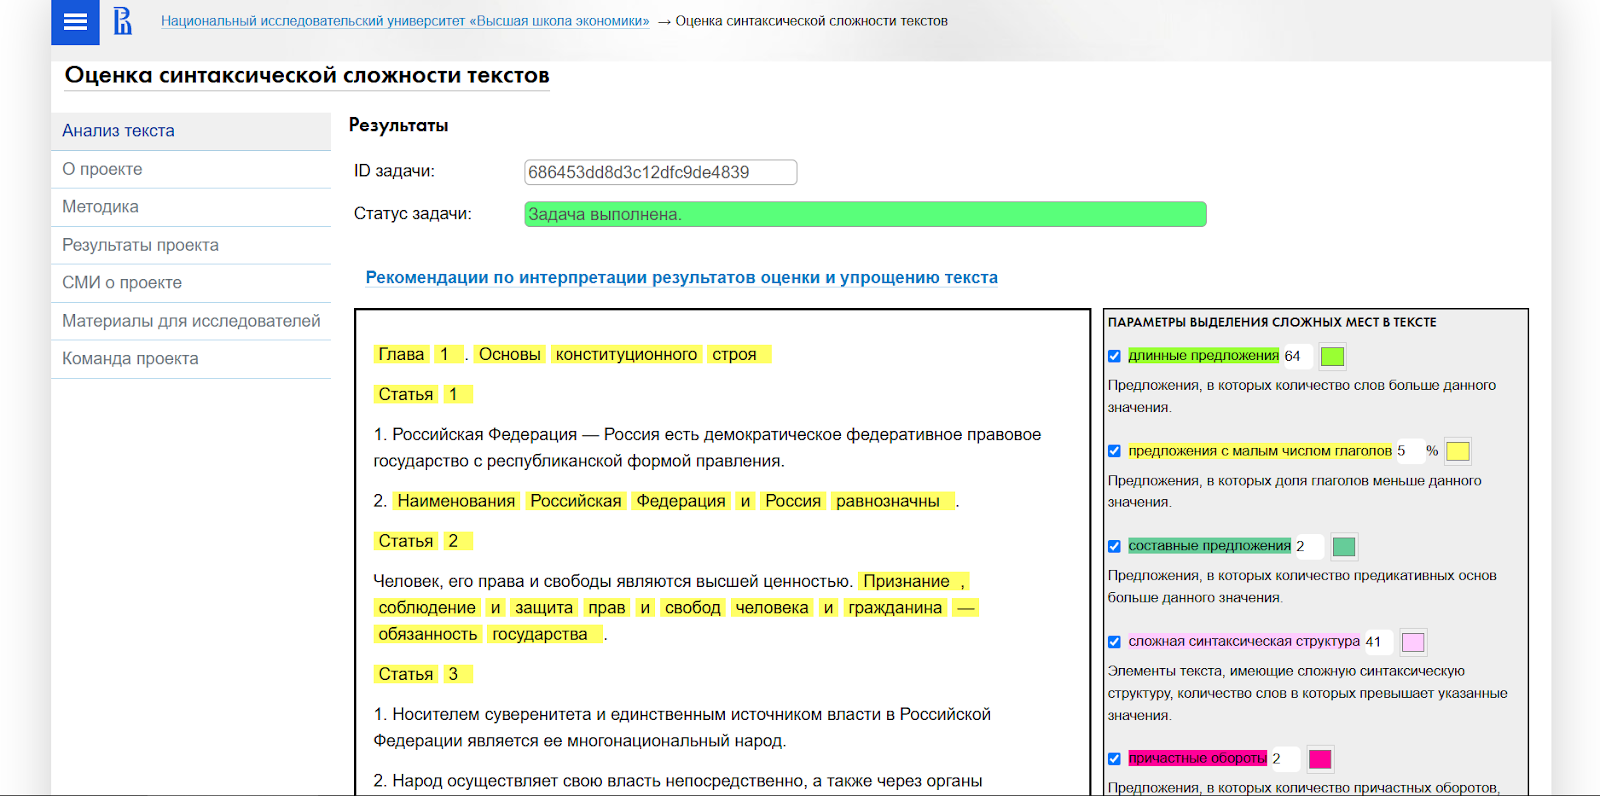
Task: Pick the green long sentences color swatch
Action: click(1332, 356)
